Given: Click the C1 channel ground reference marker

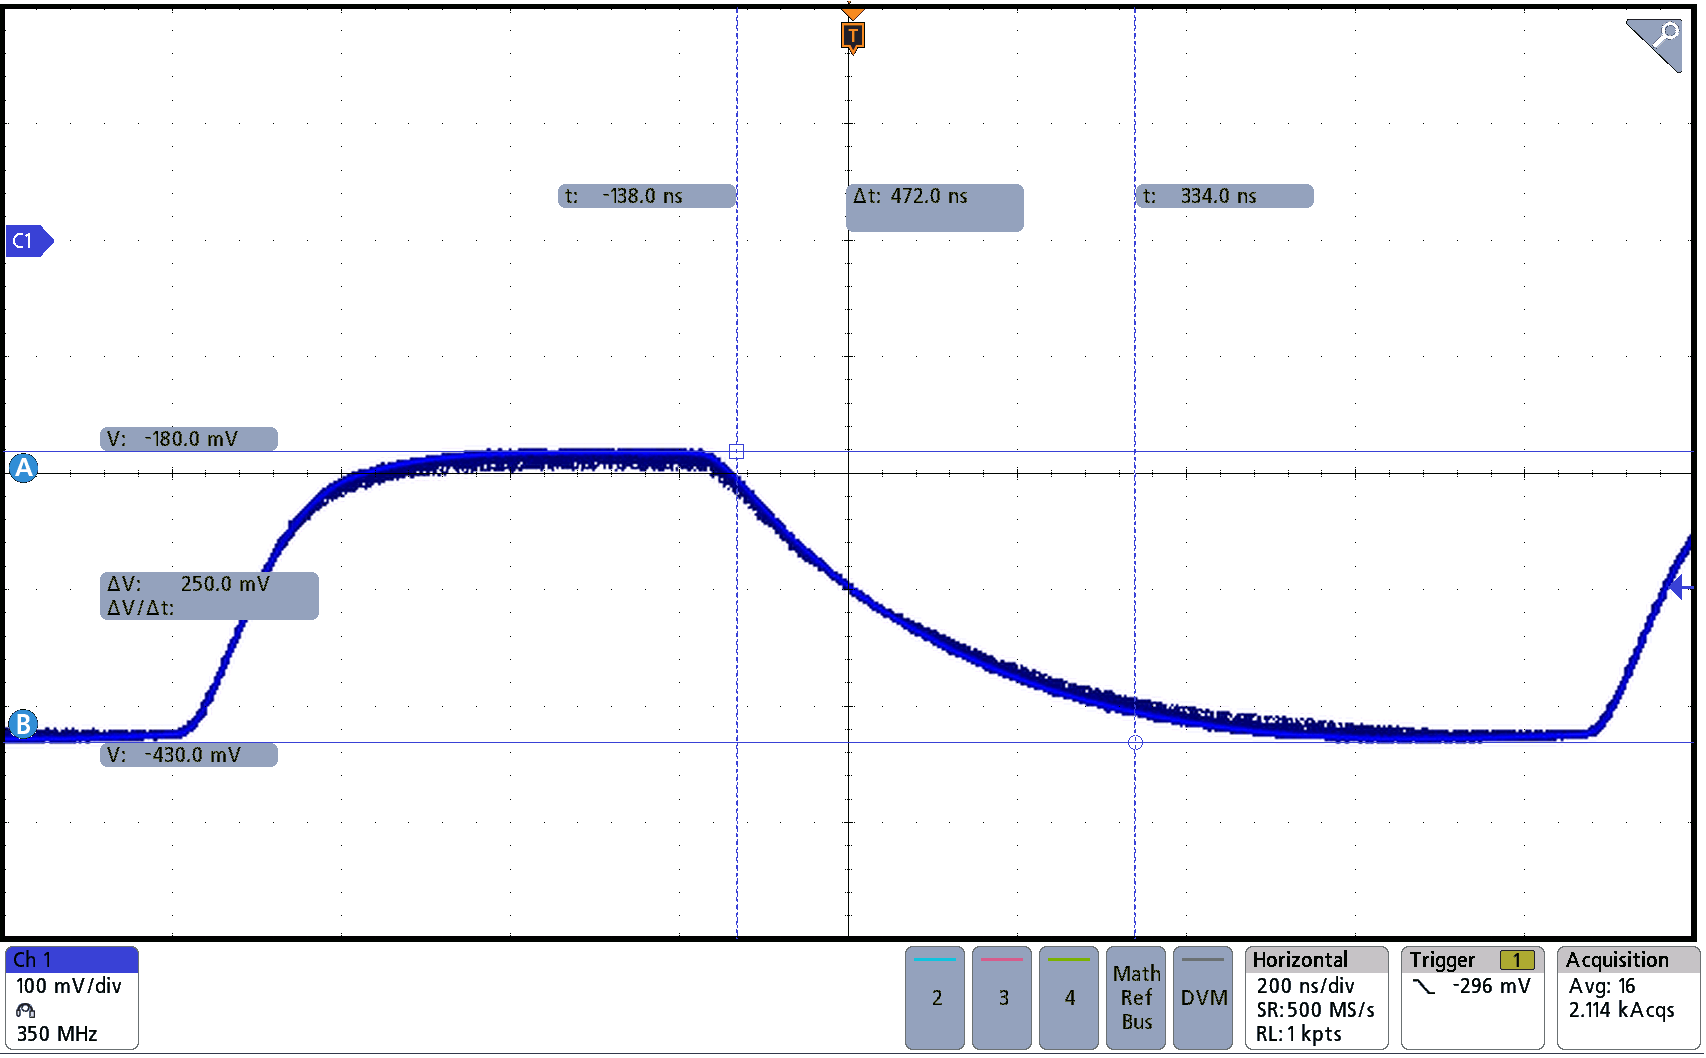Looking at the screenshot, I should (27, 241).
